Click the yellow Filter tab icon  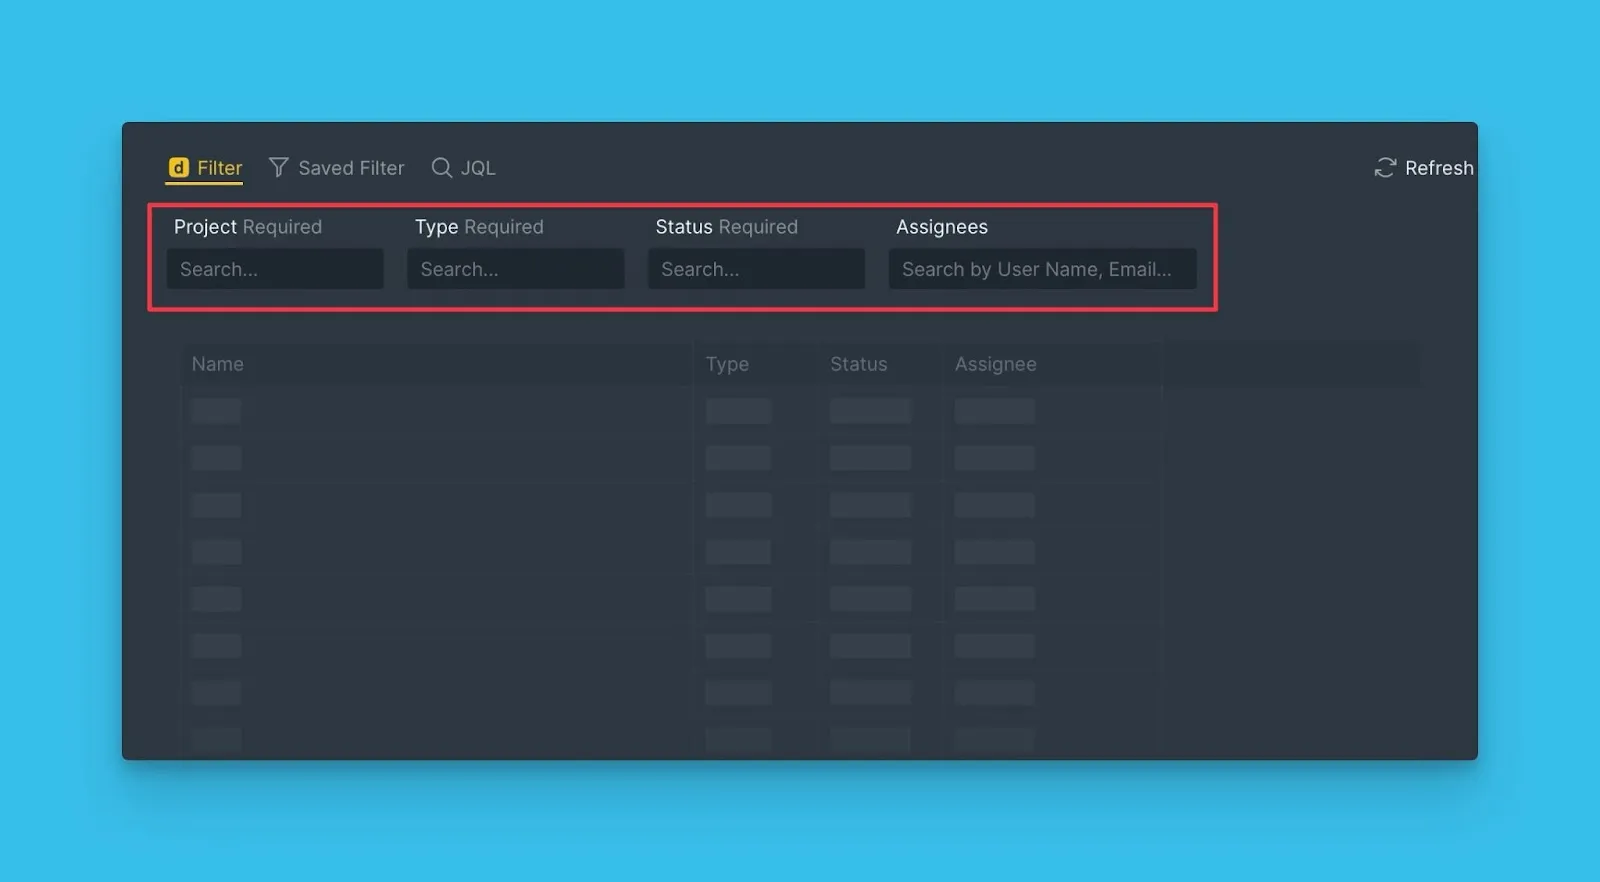[x=178, y=168]
